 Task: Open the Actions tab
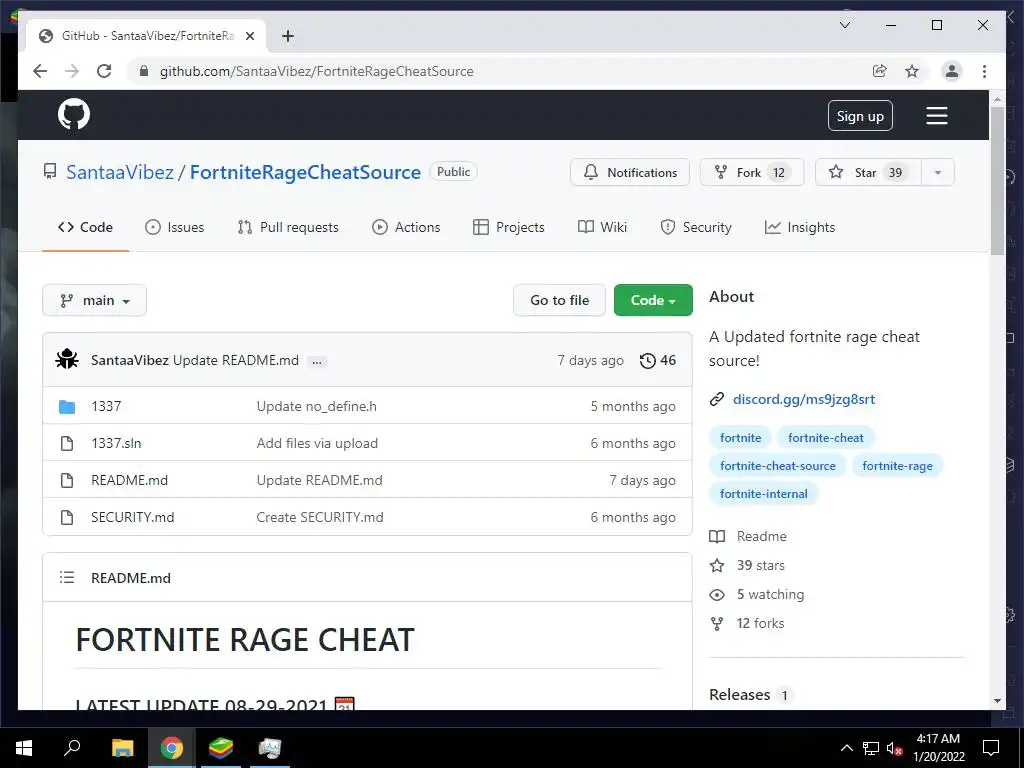point(406,227)
